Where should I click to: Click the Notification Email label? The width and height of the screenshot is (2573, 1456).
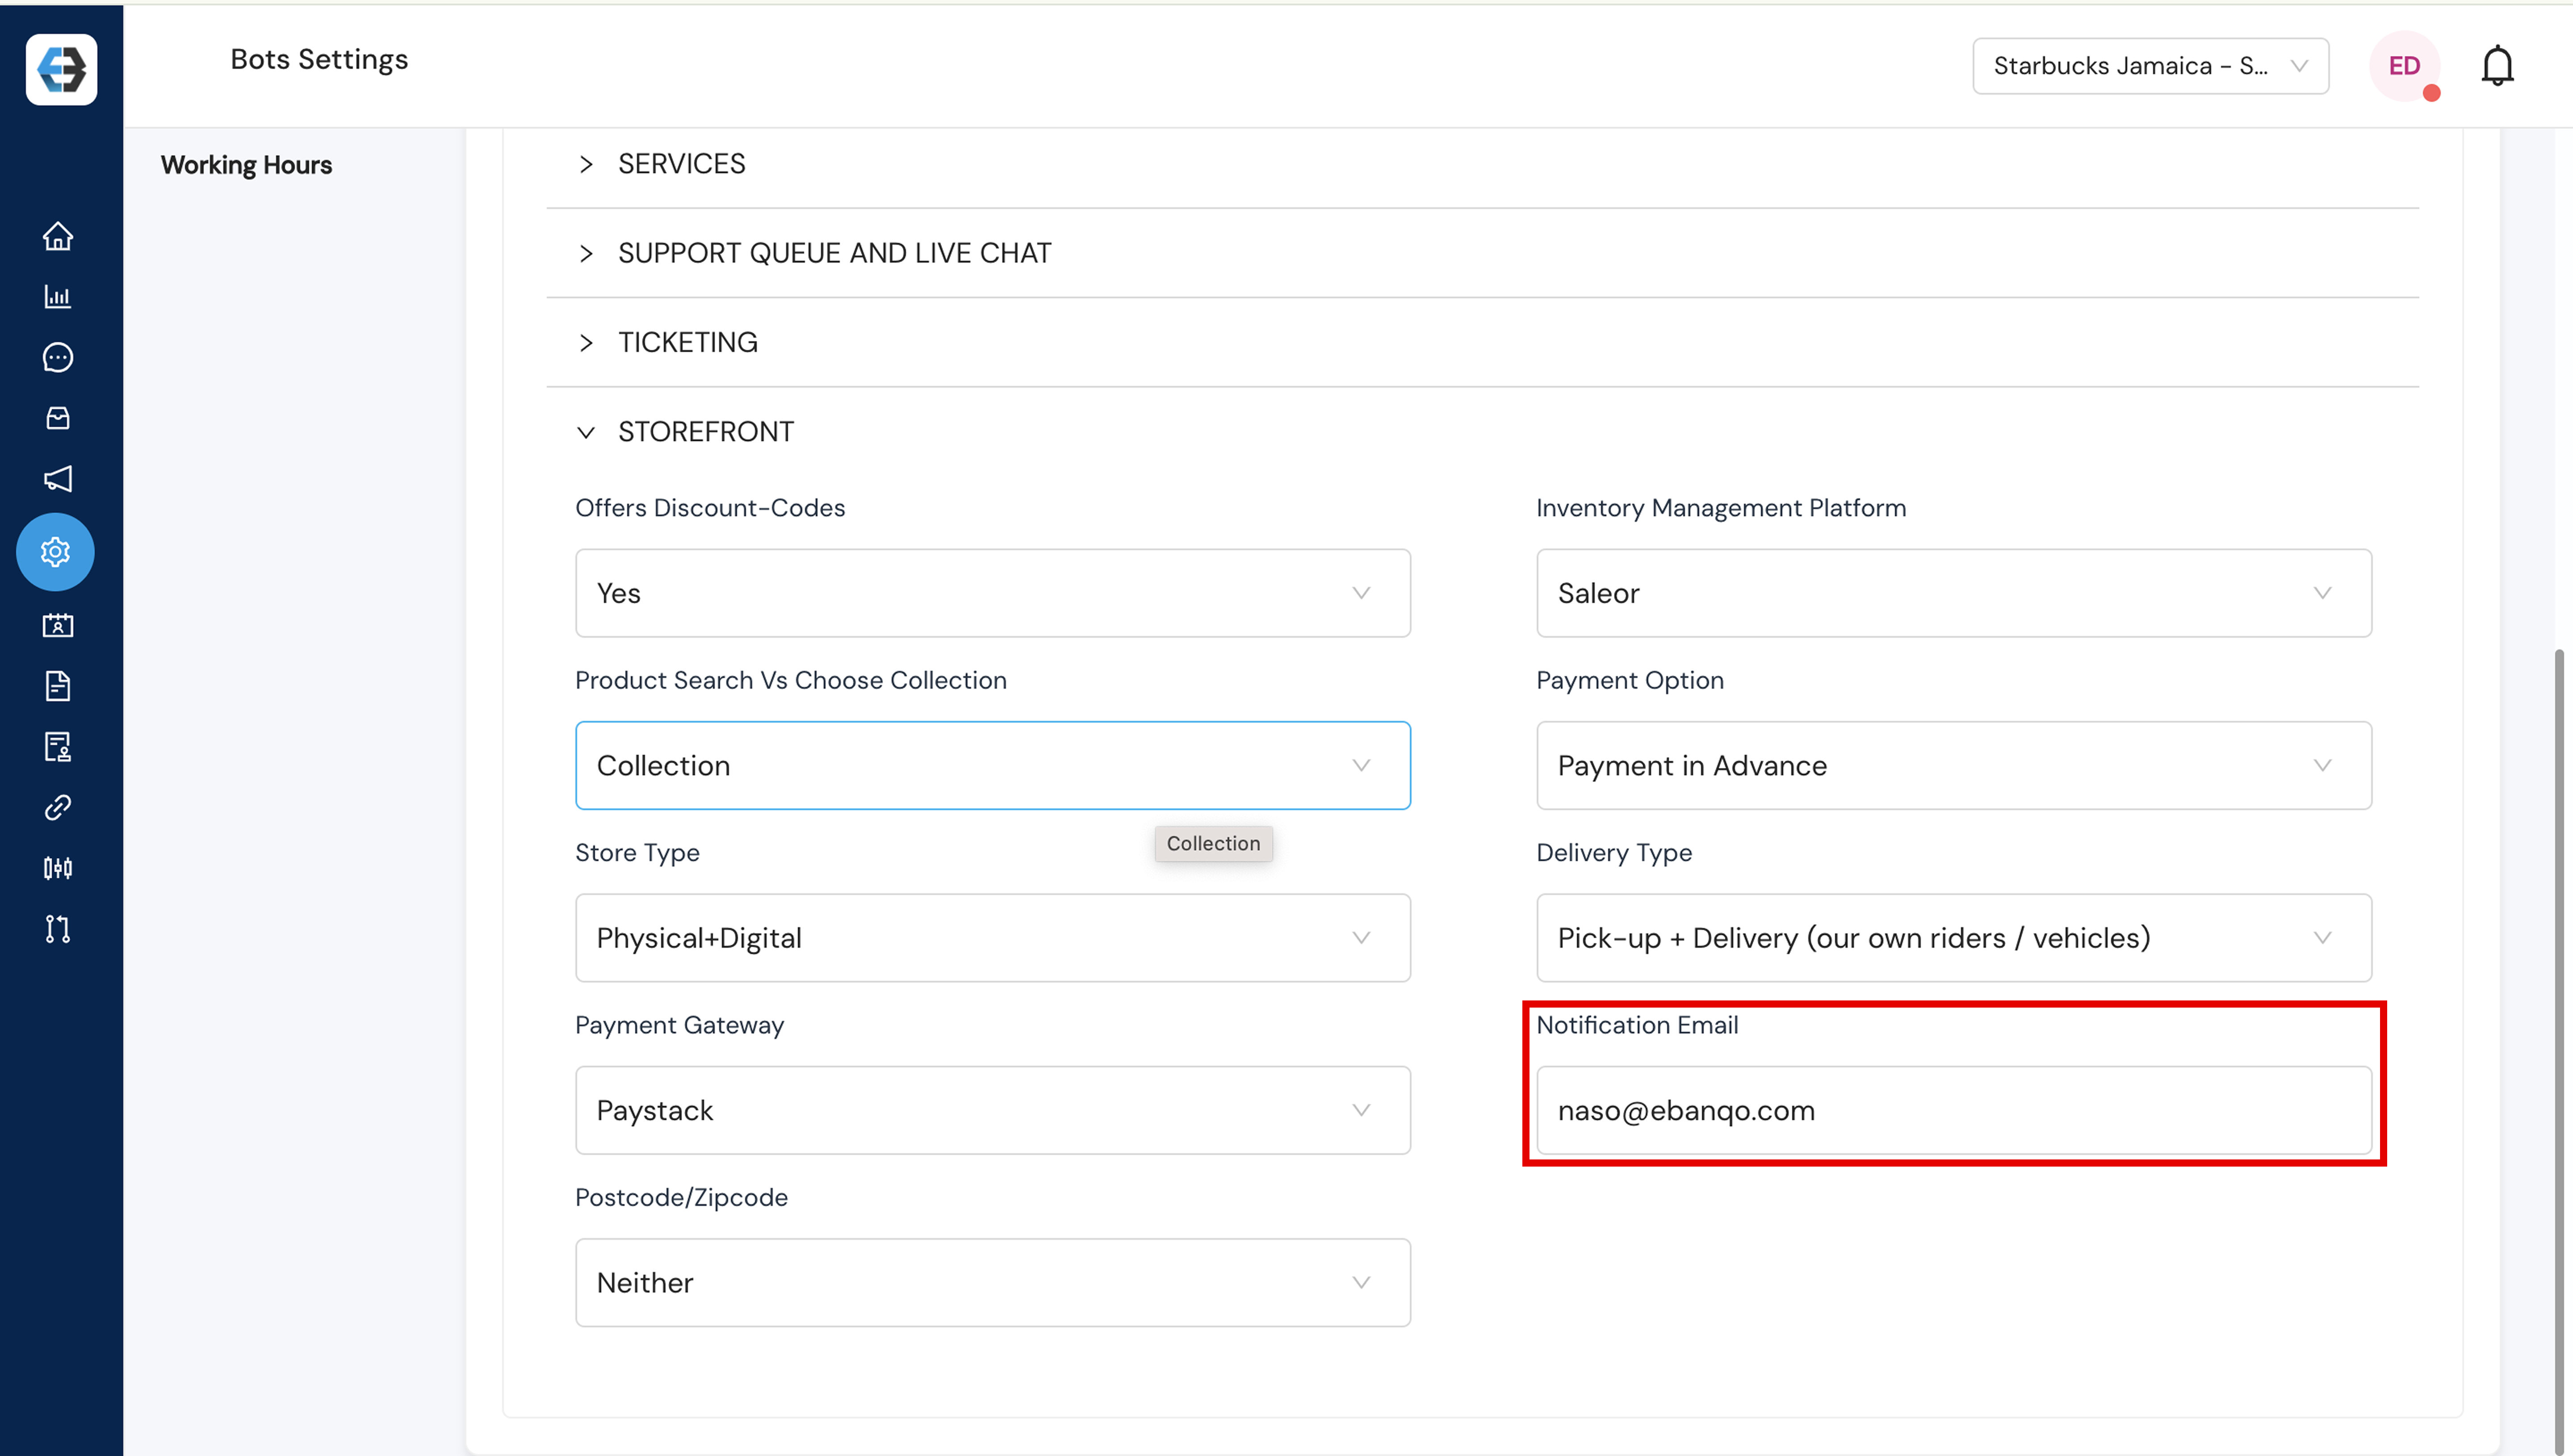pos(1637,1025)
